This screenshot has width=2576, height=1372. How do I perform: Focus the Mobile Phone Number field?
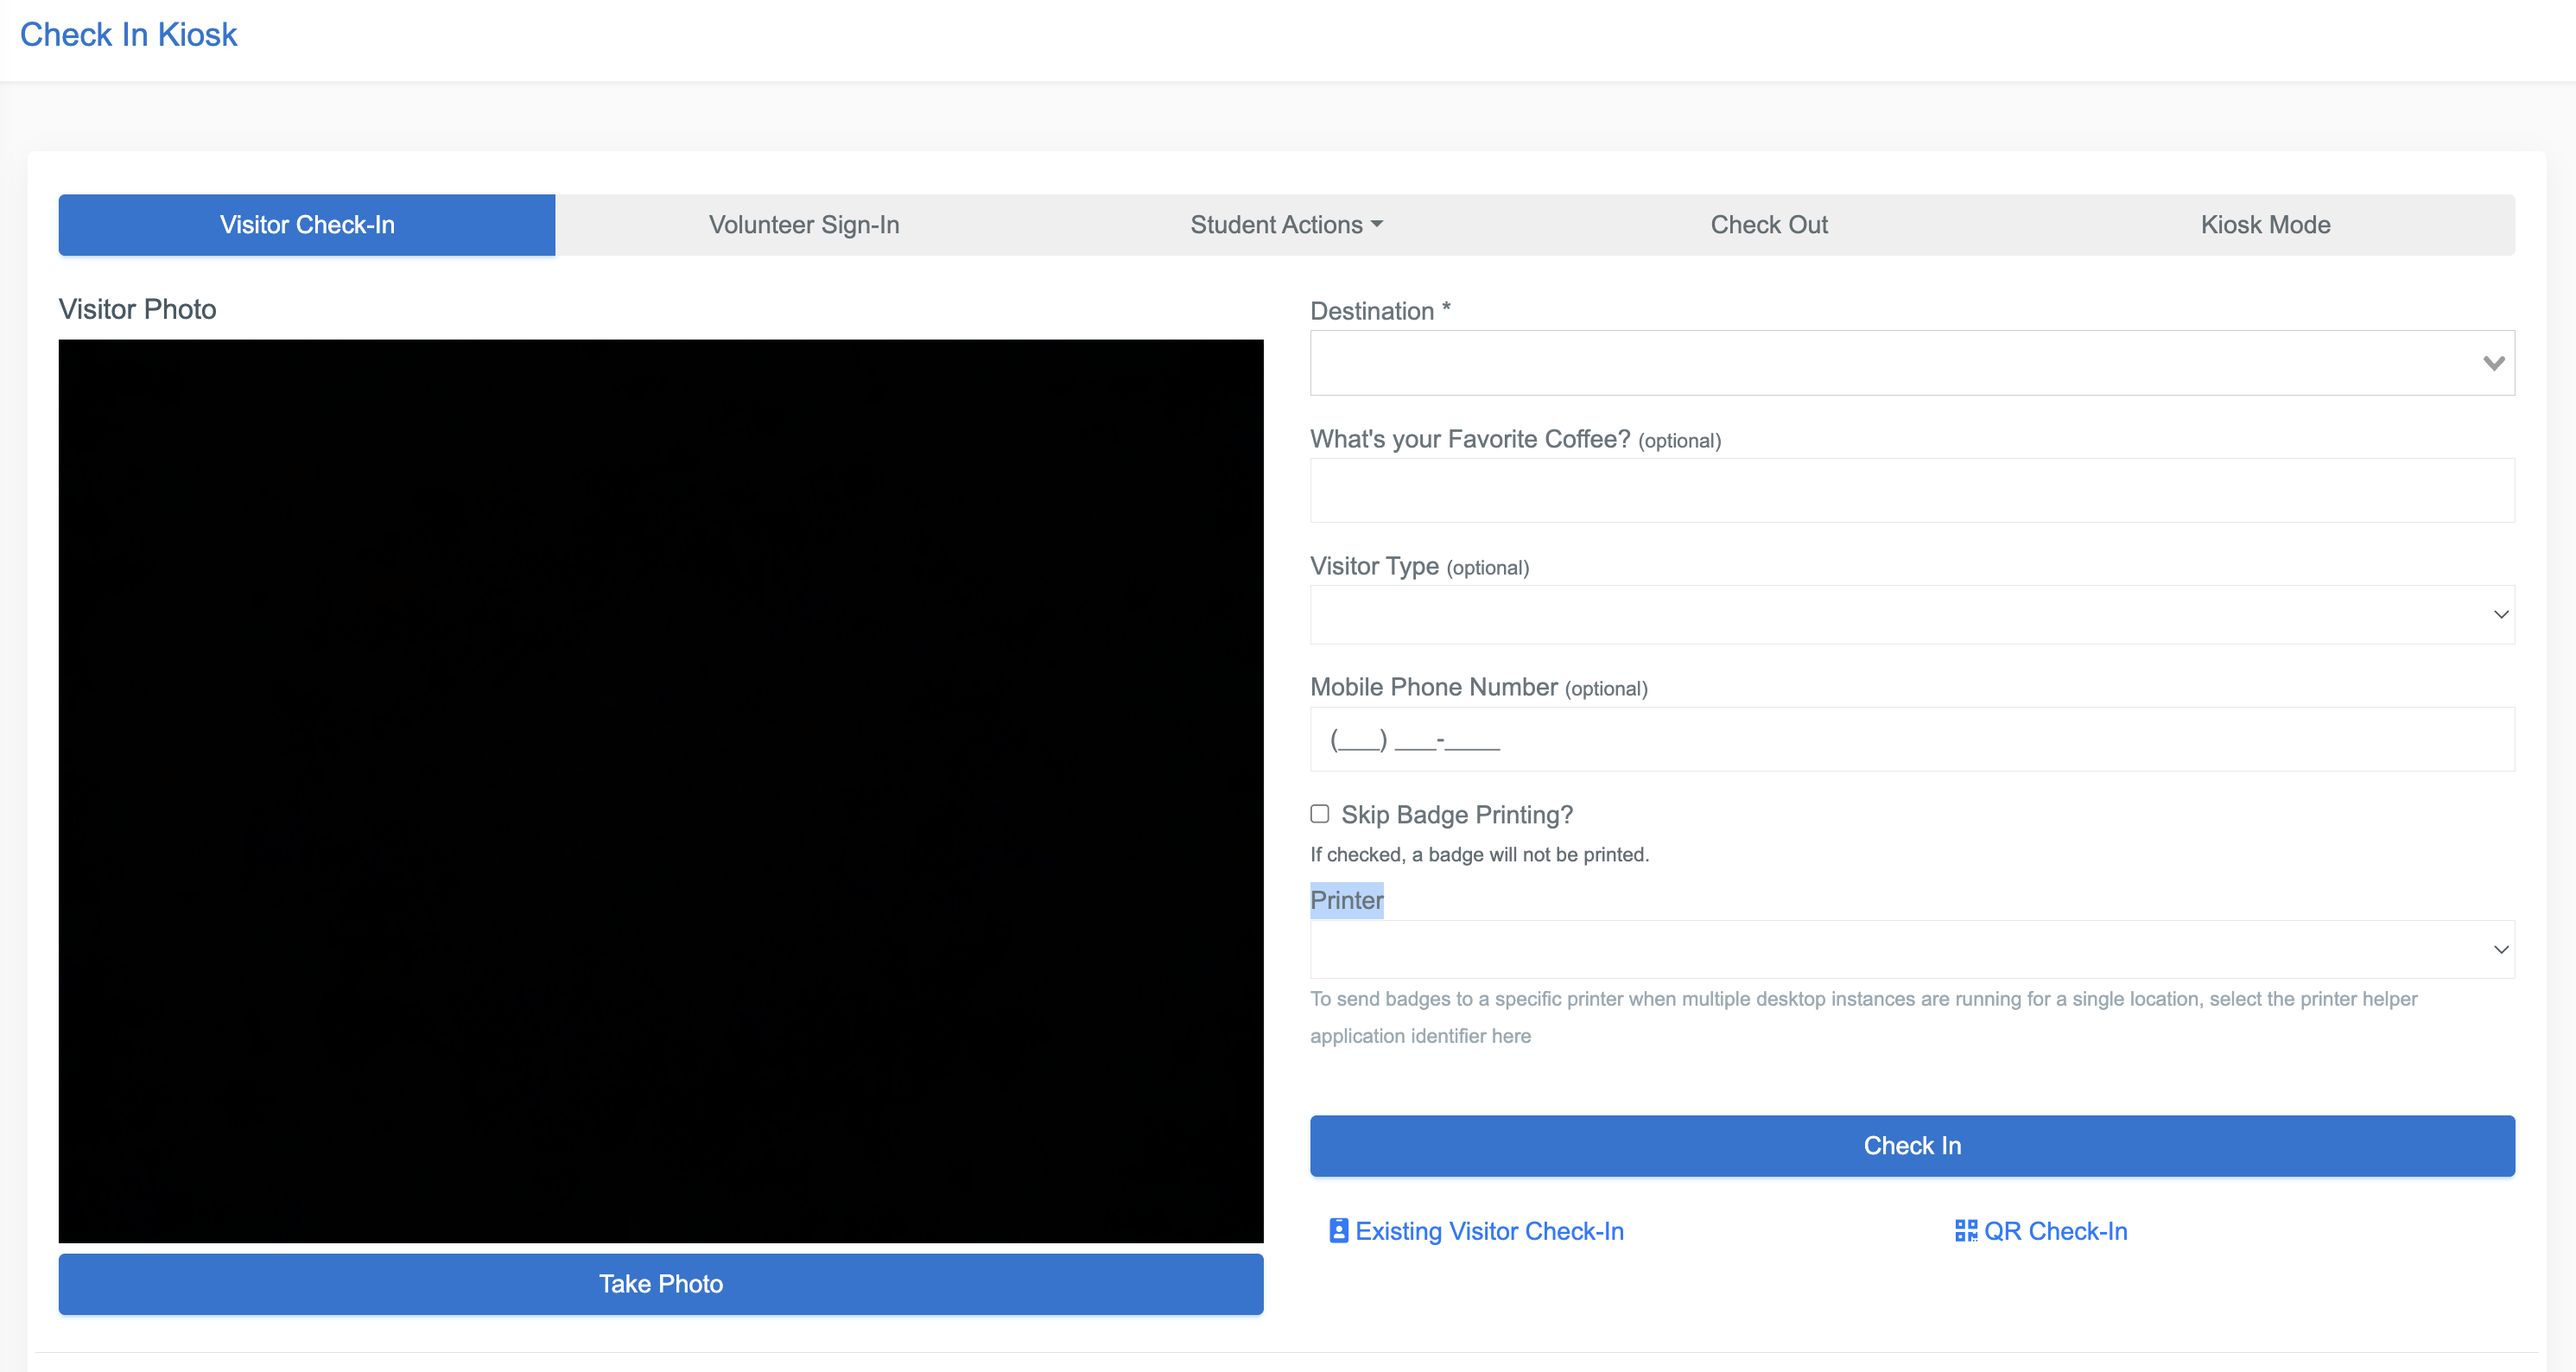click(1911, 739)
